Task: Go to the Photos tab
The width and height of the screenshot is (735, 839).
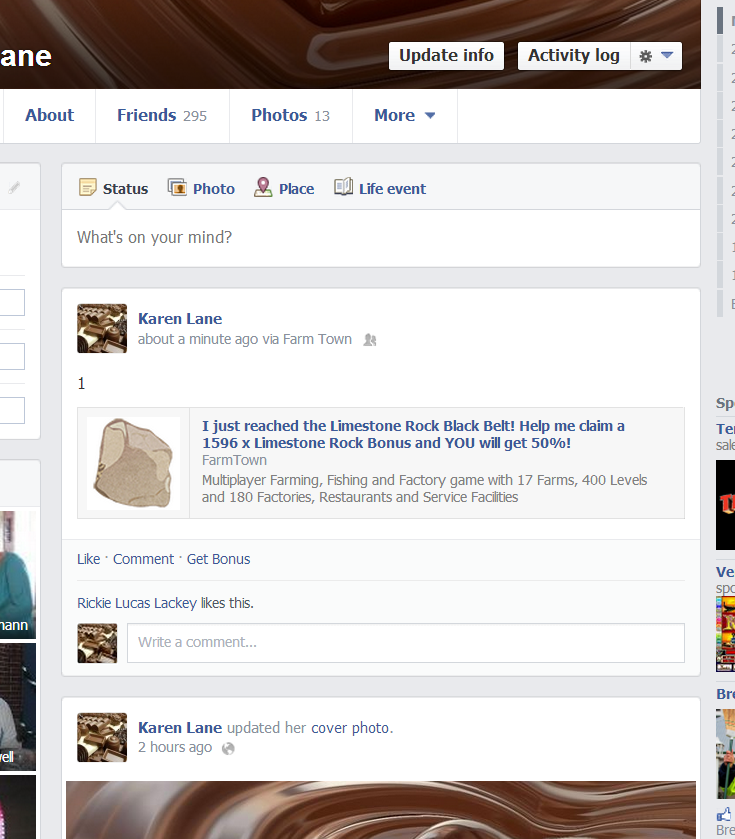Action: click(x=289, y=116)
